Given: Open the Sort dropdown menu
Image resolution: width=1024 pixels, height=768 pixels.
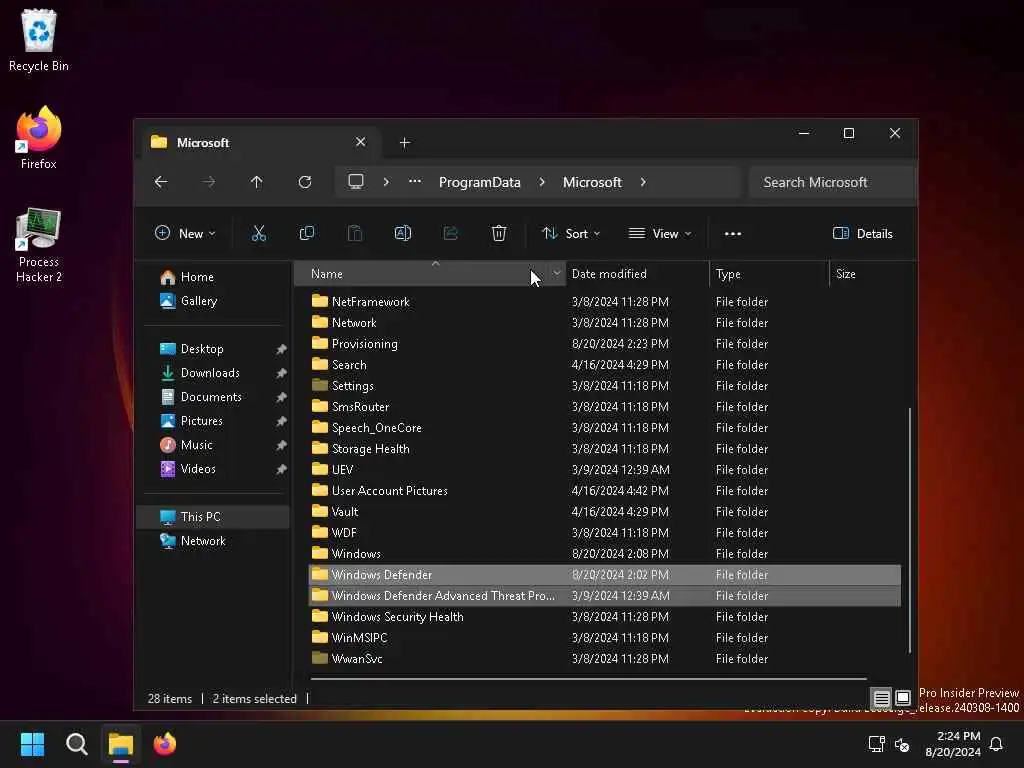Looking at the screenshot, I should (571, 233).
